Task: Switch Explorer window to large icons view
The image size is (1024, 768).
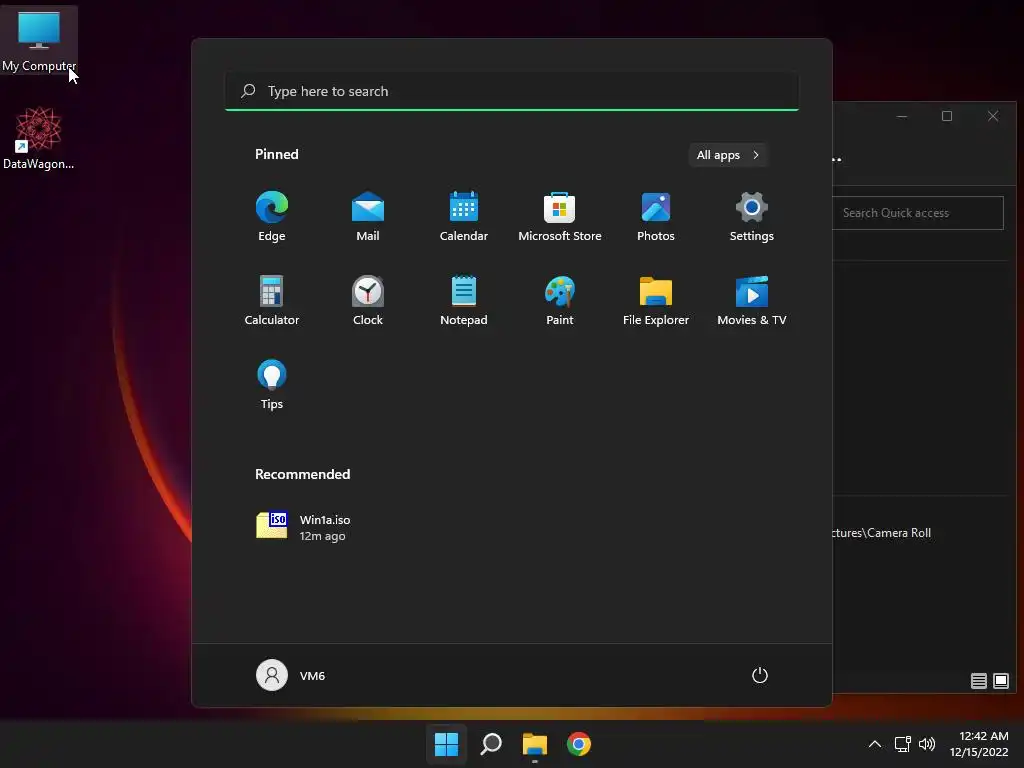Action: pos(1000,681)
